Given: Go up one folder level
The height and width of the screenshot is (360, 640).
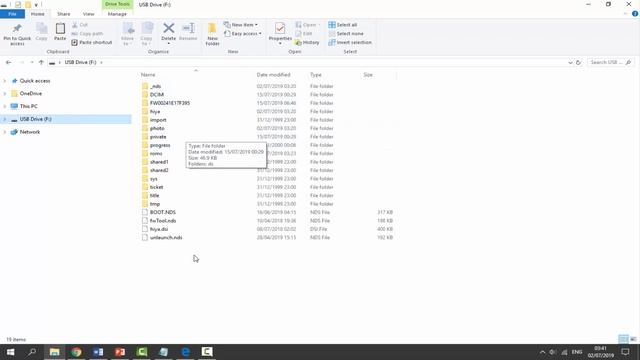Looking at the screenshot, I should [x=41, y=62].
